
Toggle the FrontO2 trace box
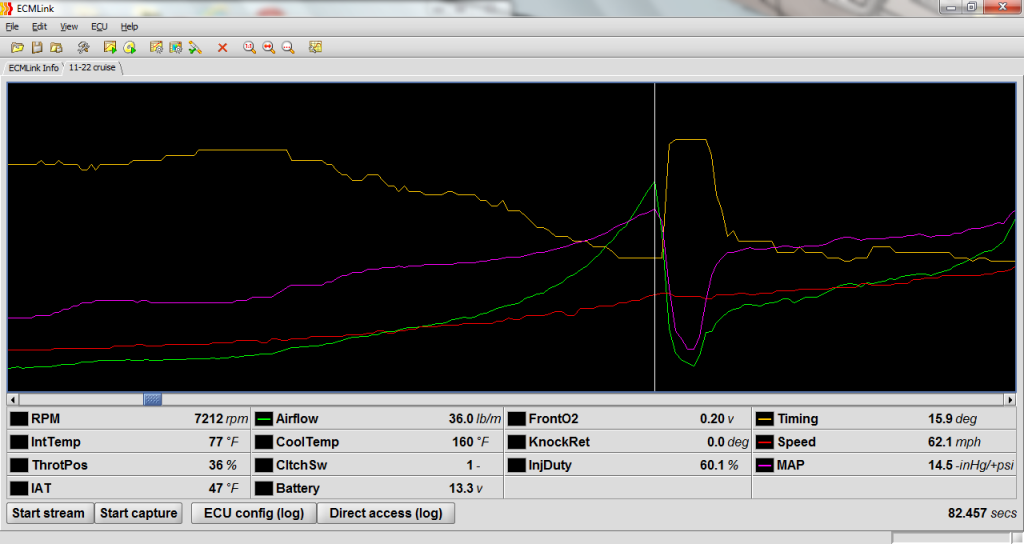point(517,419)
